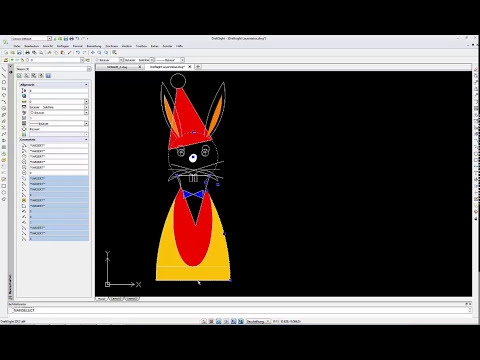480x360 pixels.
Task: Activate the Property Painter toolbar icon
Action: (69, 53)
